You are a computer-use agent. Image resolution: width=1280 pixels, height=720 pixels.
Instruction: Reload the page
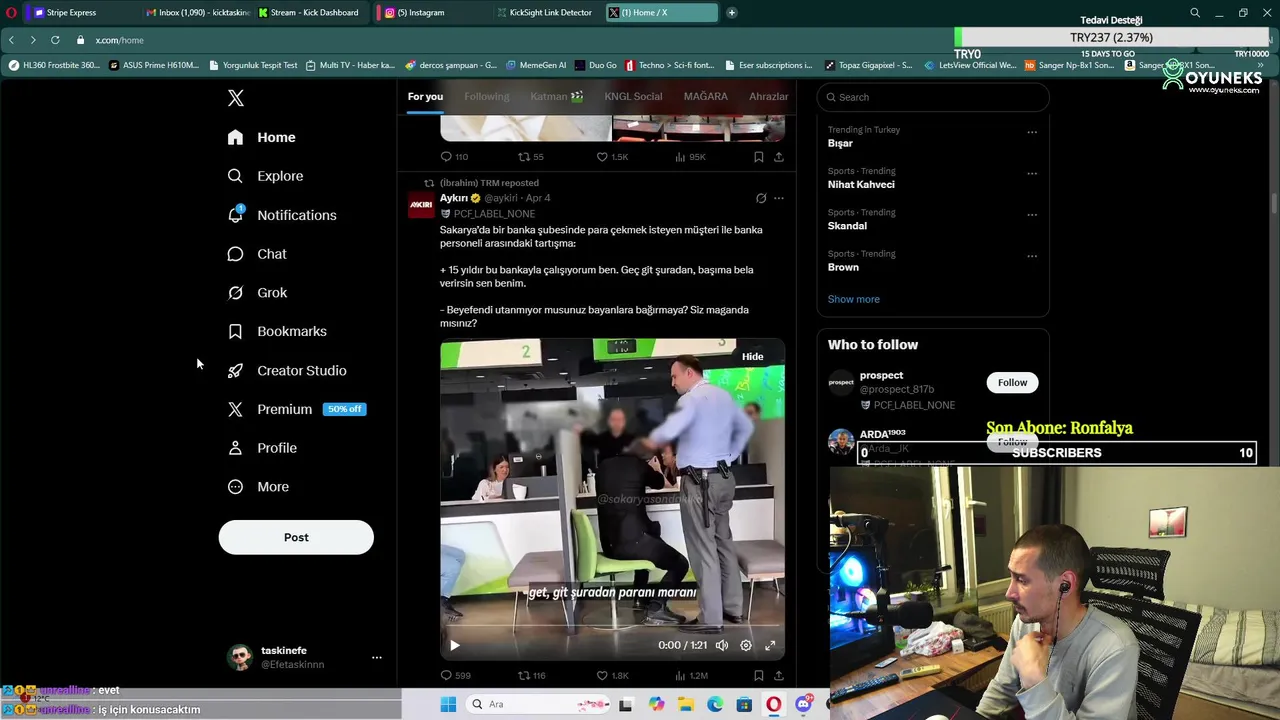point(55,40)
